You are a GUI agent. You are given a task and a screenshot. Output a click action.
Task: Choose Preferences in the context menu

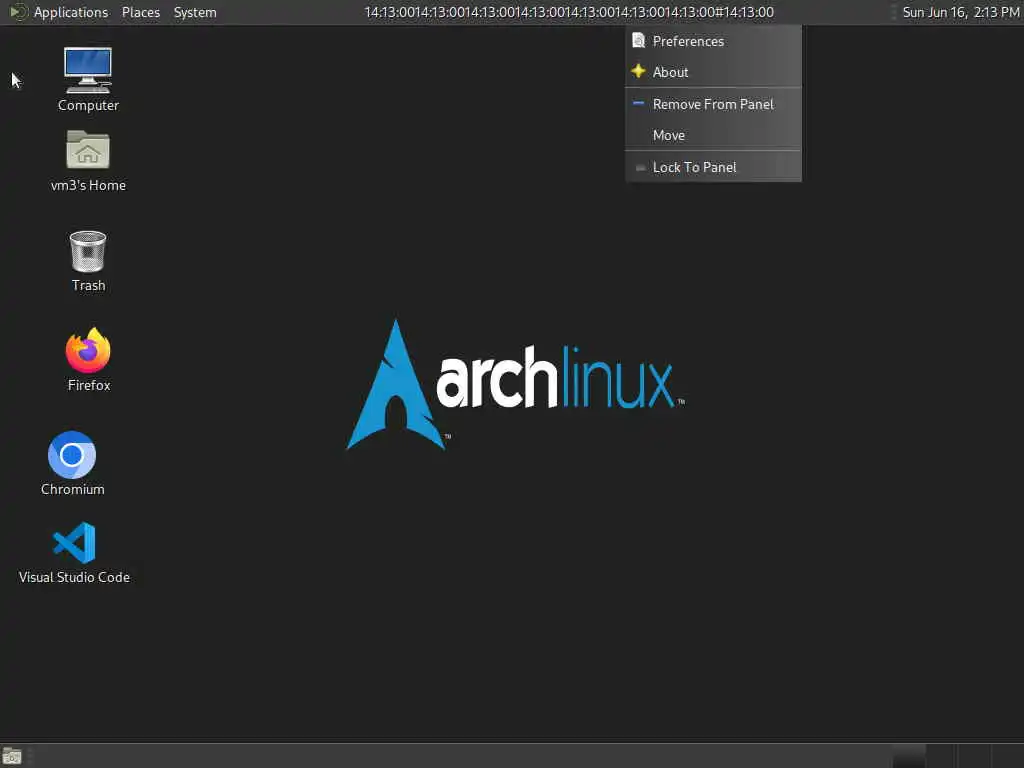[713, 41]
